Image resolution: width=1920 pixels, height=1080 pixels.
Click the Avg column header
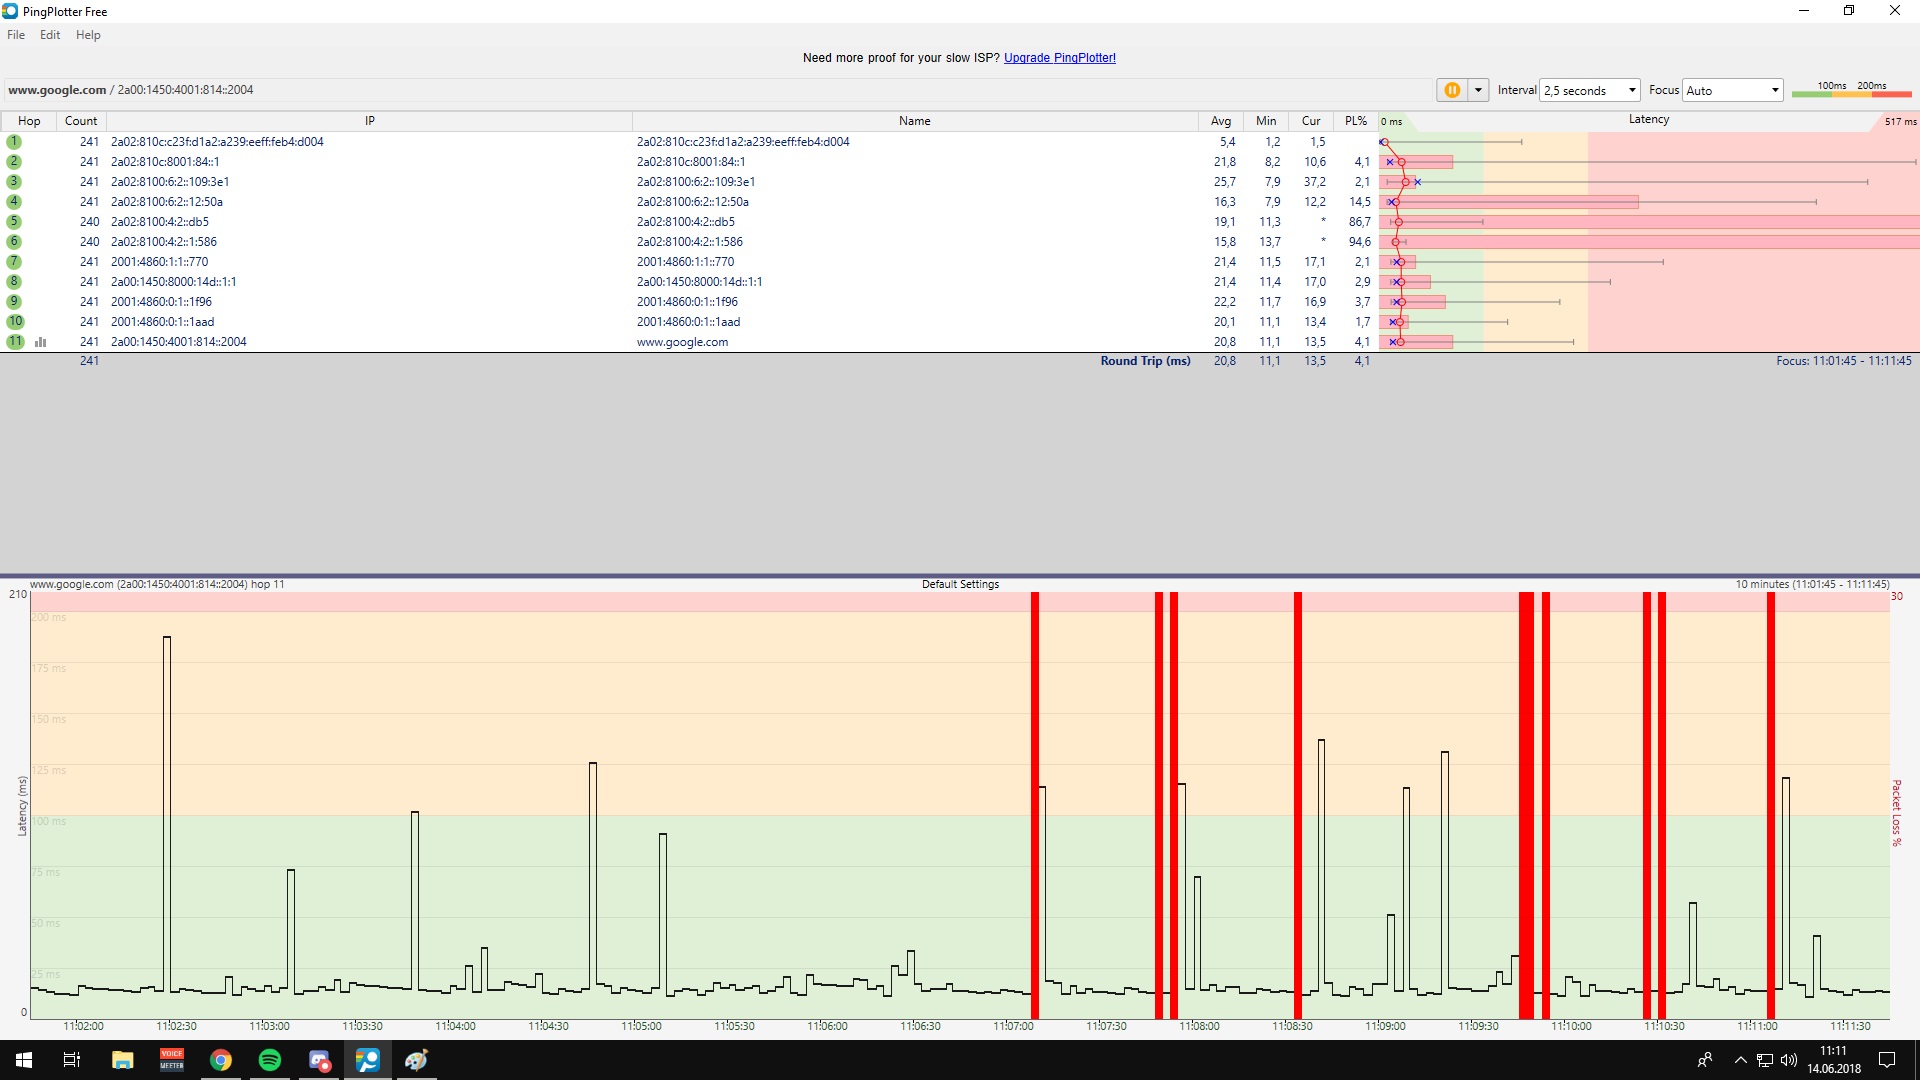tap(1221, 121)
